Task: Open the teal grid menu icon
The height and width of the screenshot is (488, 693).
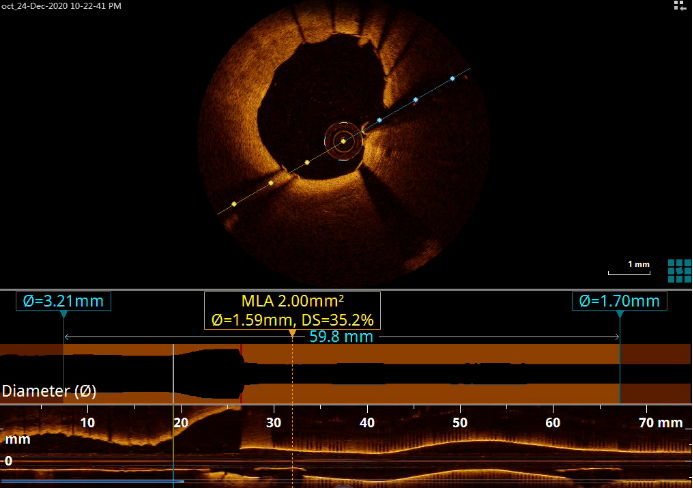Action: [679, 271]
